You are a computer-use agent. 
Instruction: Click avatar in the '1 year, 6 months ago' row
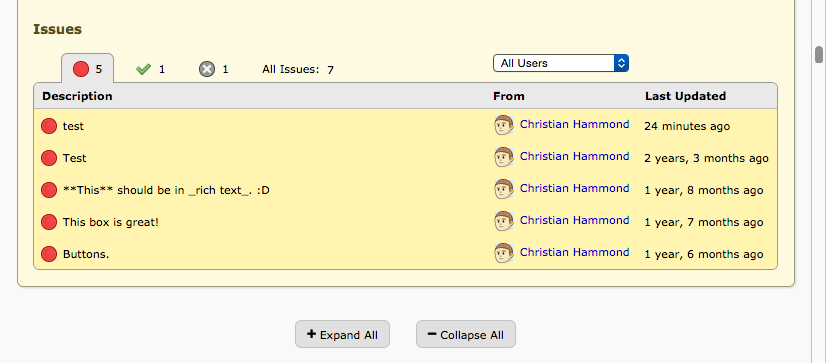[504, 253]
